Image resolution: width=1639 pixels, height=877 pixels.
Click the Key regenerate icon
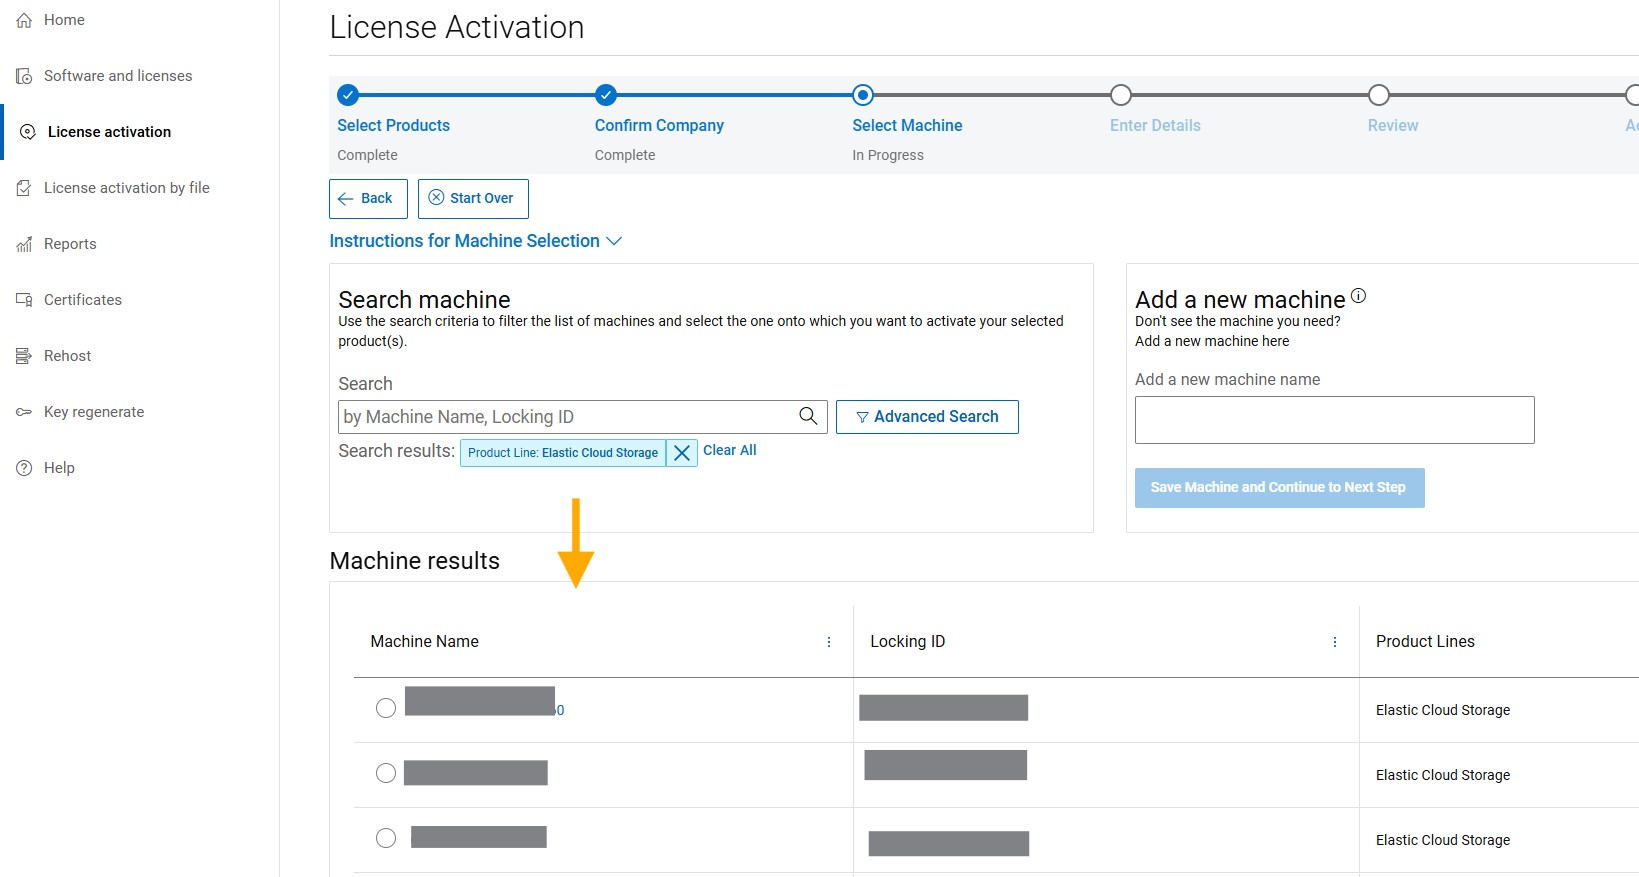(24, 412)
